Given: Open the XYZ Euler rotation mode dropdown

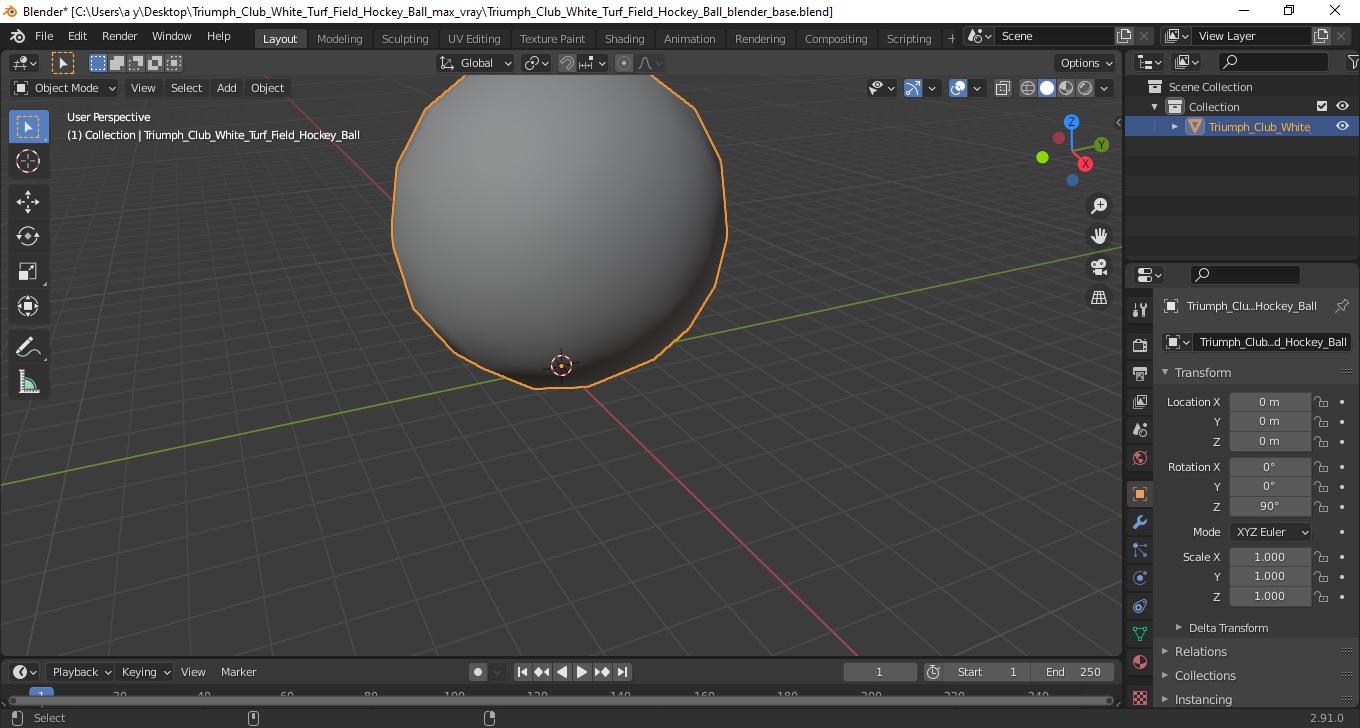Looking at the screenshot, I should pos(1270,532).
